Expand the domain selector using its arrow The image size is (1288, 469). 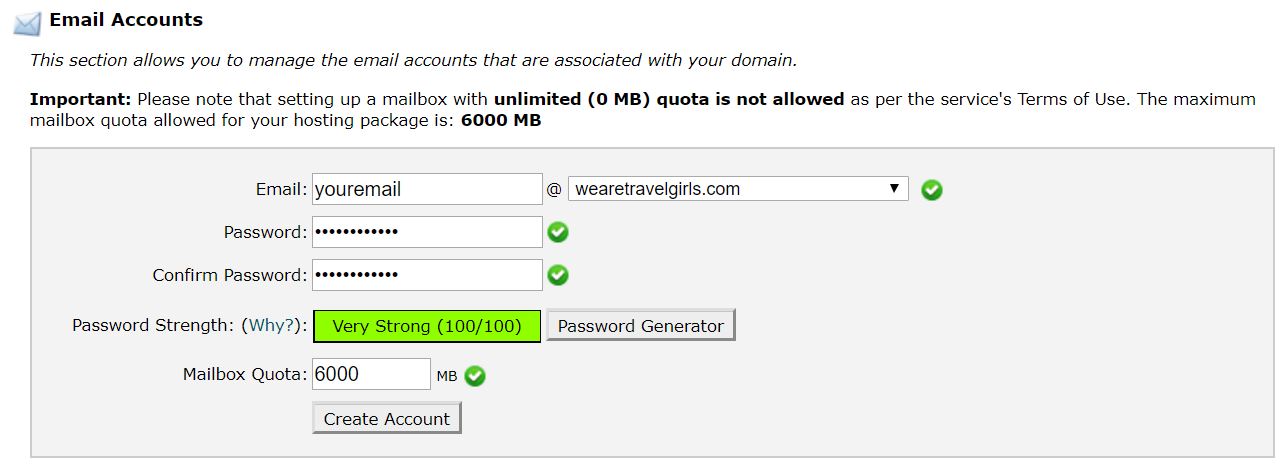coord(894,189)
